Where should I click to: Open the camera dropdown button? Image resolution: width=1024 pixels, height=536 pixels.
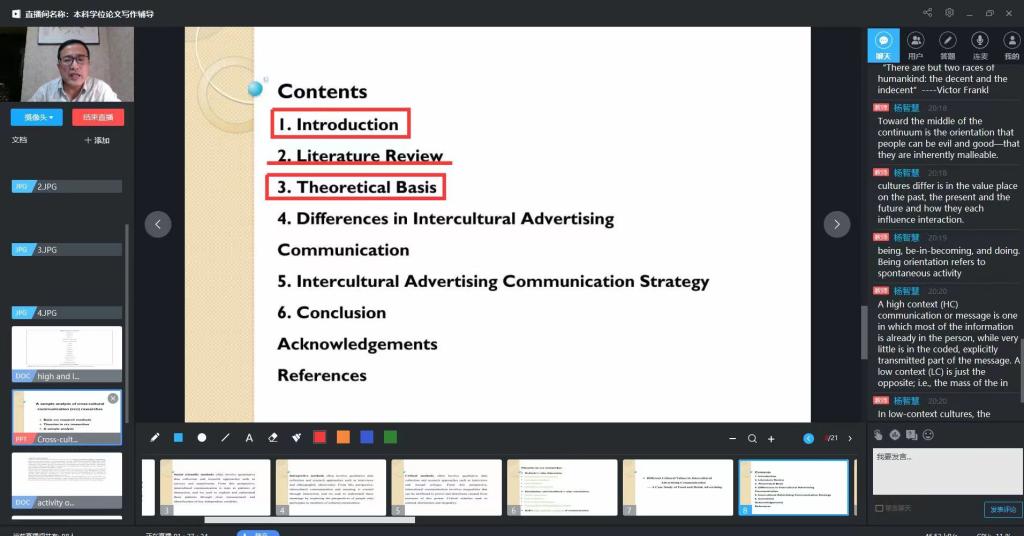tap(37, 117)
